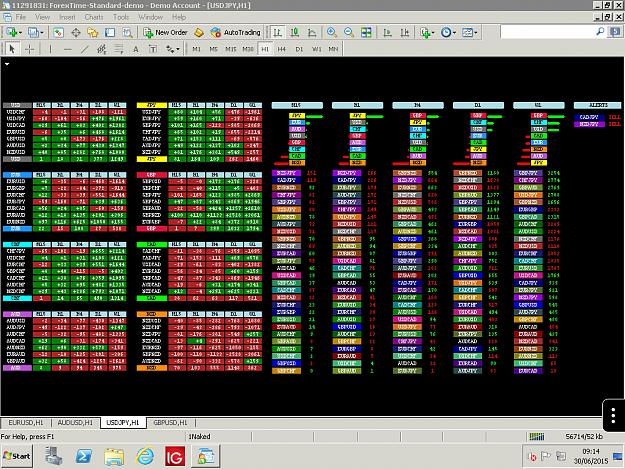
Task: Select the Fibonacci retracement tool
Action: click(119, 49)
